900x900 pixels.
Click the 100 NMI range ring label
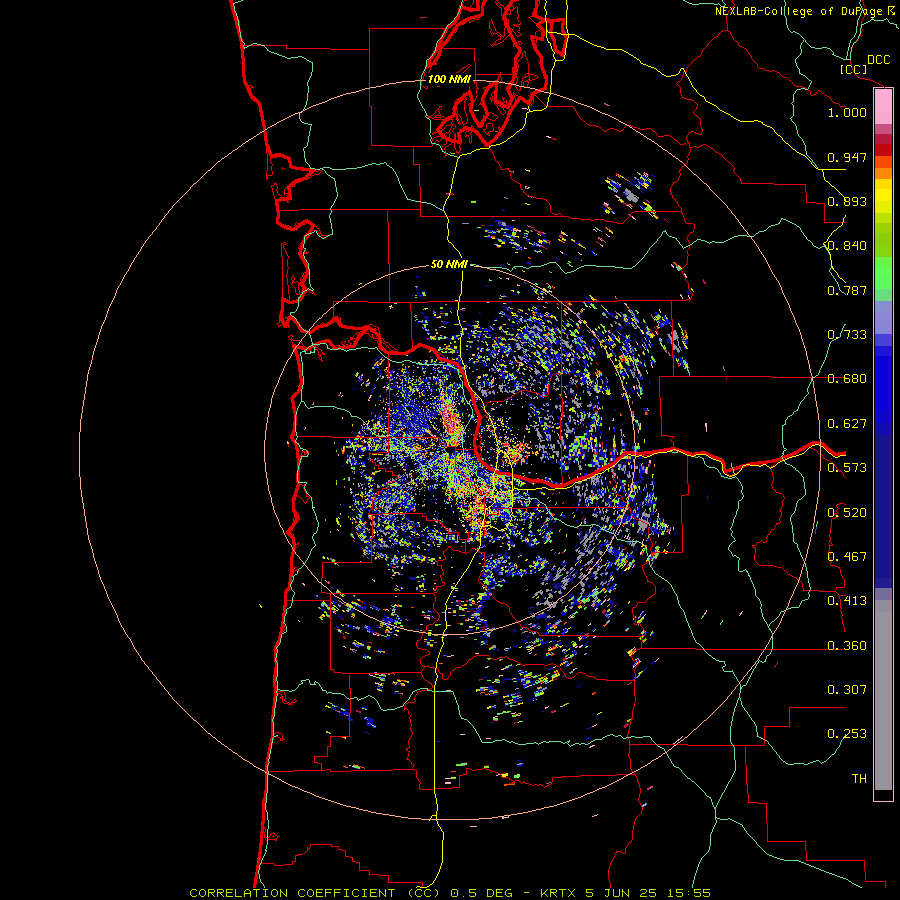[449, 79]
